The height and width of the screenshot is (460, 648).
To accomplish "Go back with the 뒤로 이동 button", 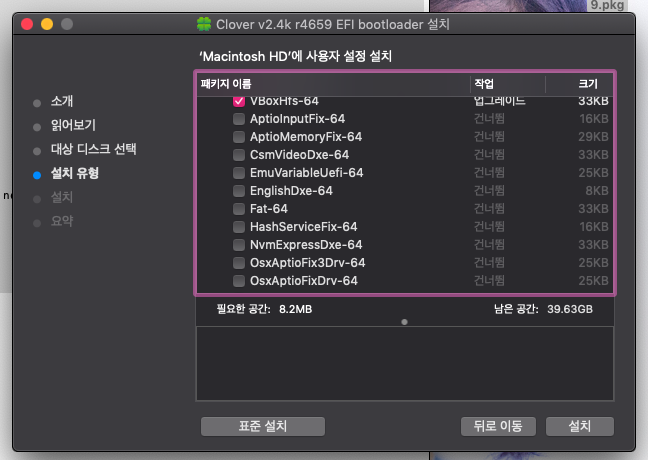I will point(498,426).
